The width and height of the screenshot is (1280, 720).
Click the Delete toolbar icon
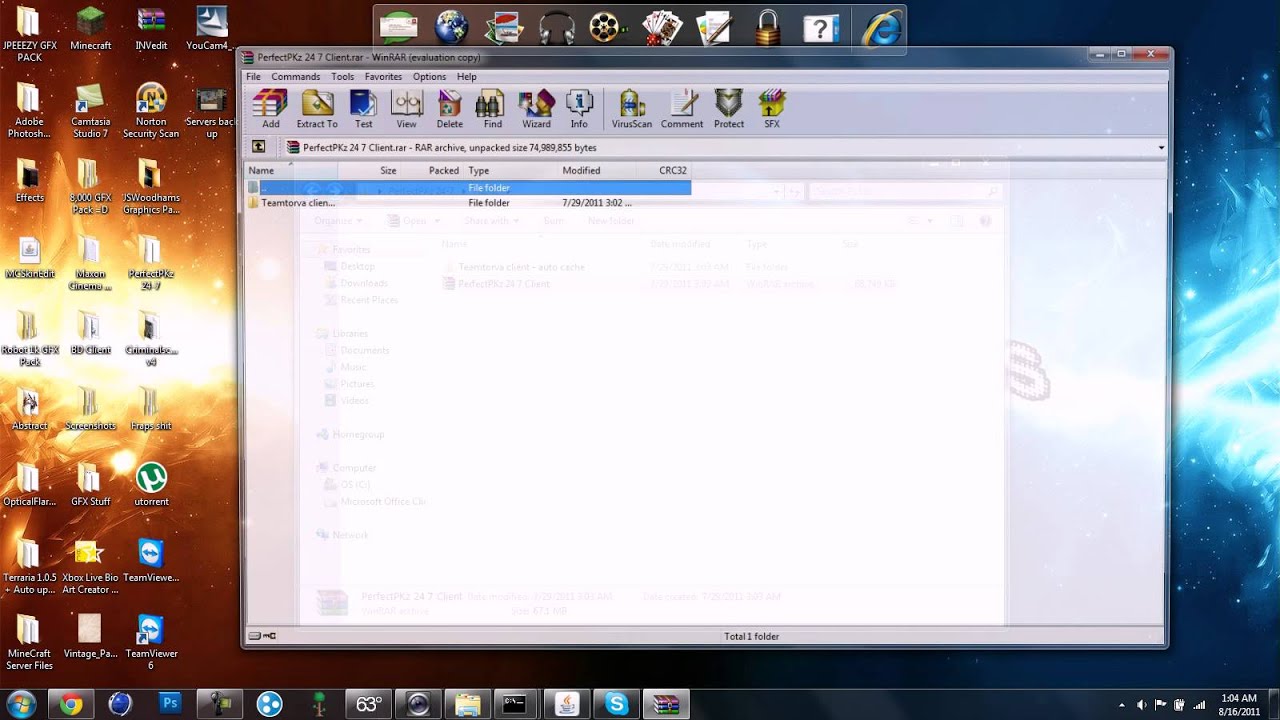coord(450,109)
